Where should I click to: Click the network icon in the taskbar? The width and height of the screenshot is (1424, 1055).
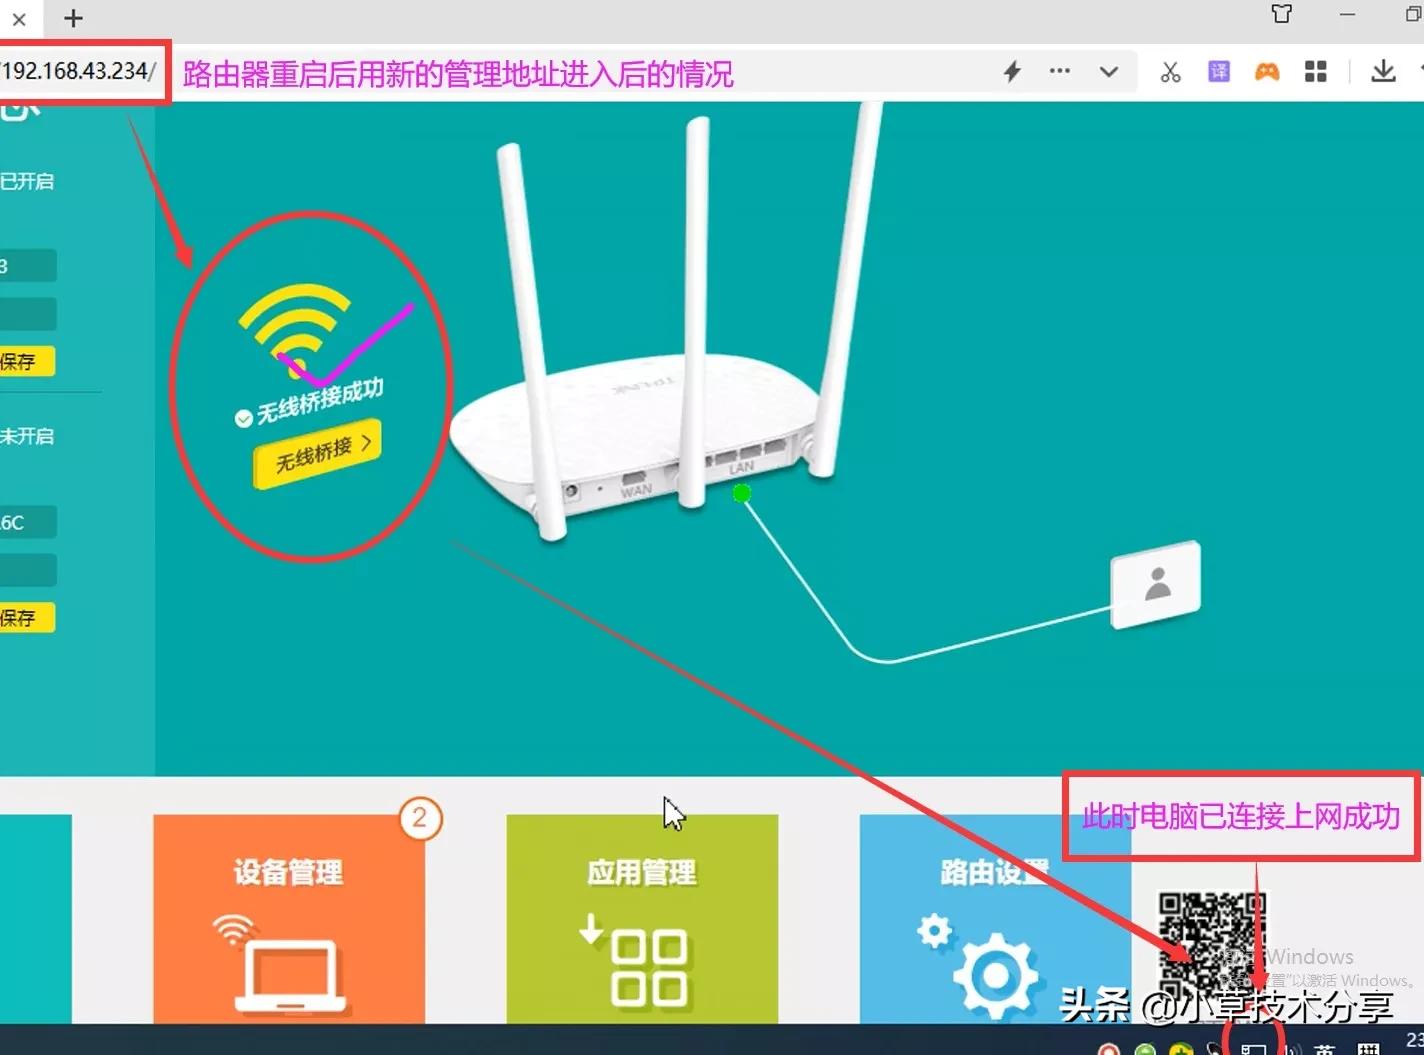tap(1252, 1047)
